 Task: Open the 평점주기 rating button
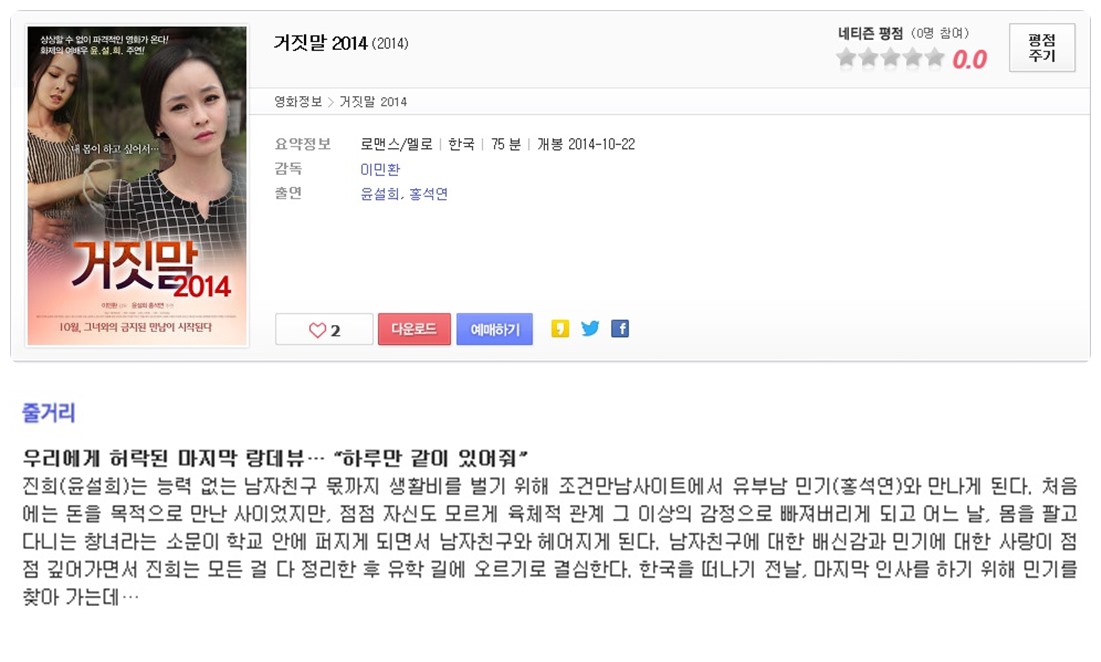(x=1042, y=48)
